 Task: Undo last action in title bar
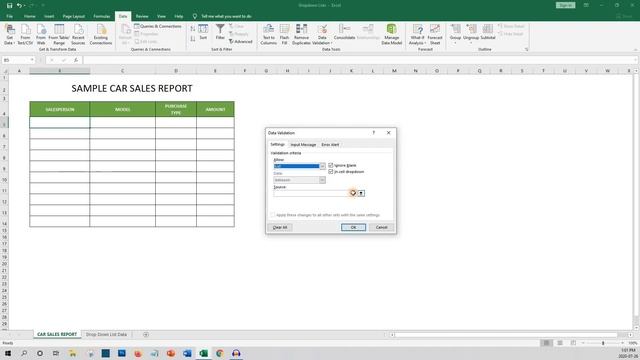[19, 5]
